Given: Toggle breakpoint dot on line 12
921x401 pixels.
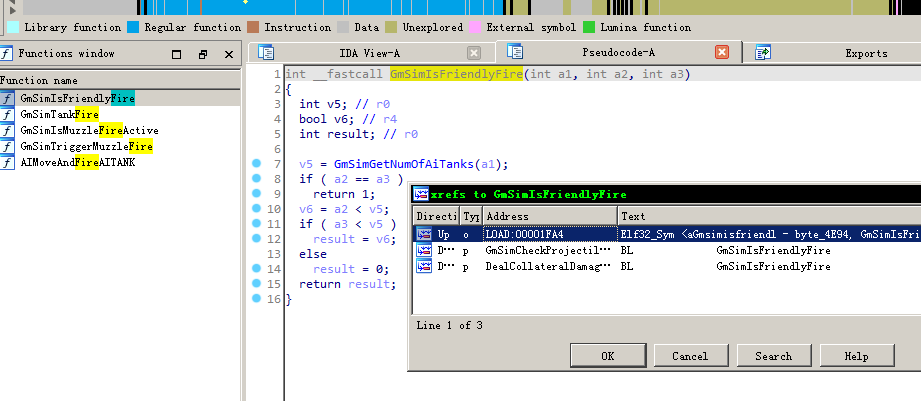Looking at the screenshot, I should (x=256, y=238).
